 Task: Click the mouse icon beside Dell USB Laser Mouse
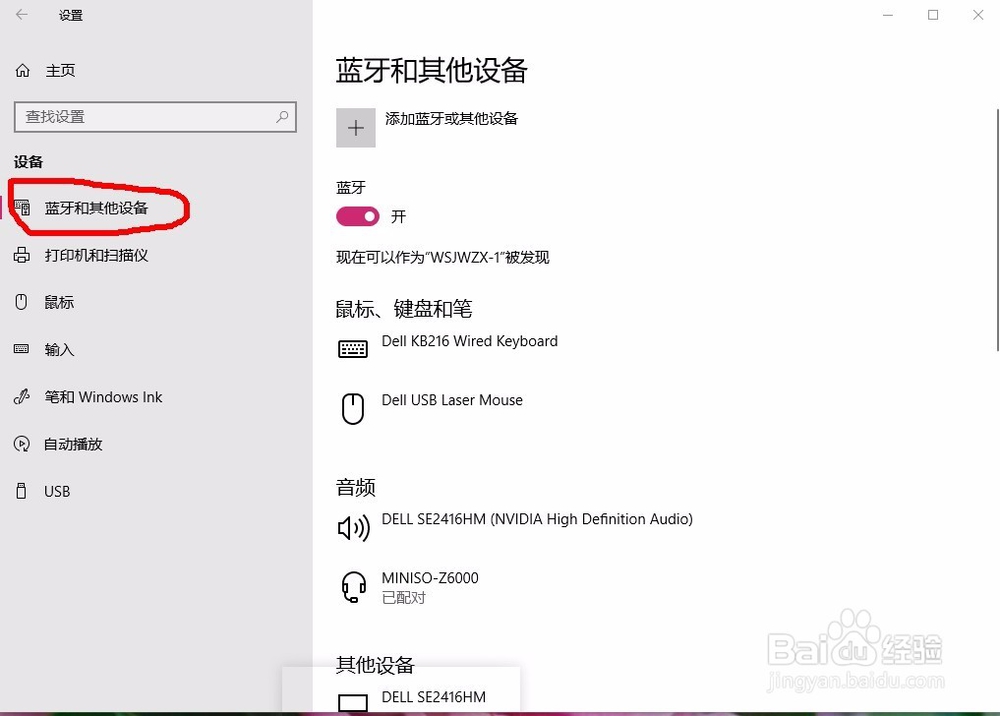point(353,408)
